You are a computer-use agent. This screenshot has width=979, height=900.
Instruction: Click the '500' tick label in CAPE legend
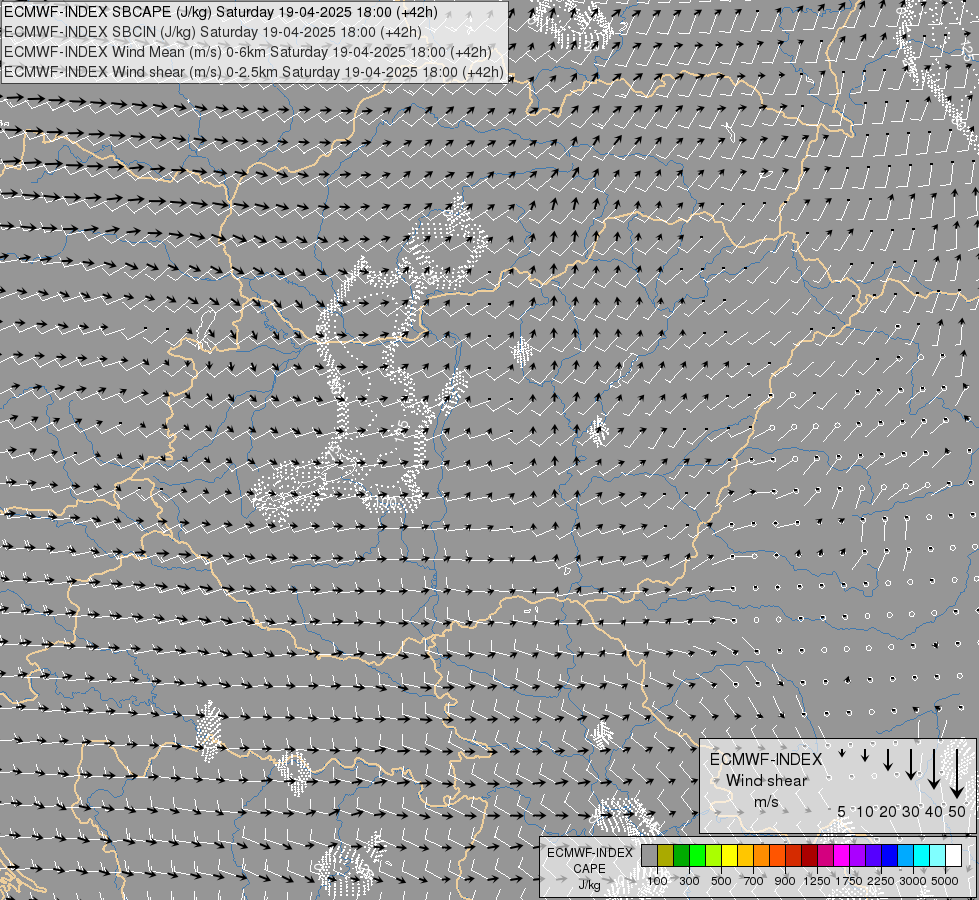pyautogui.click(x=721, y=881)
